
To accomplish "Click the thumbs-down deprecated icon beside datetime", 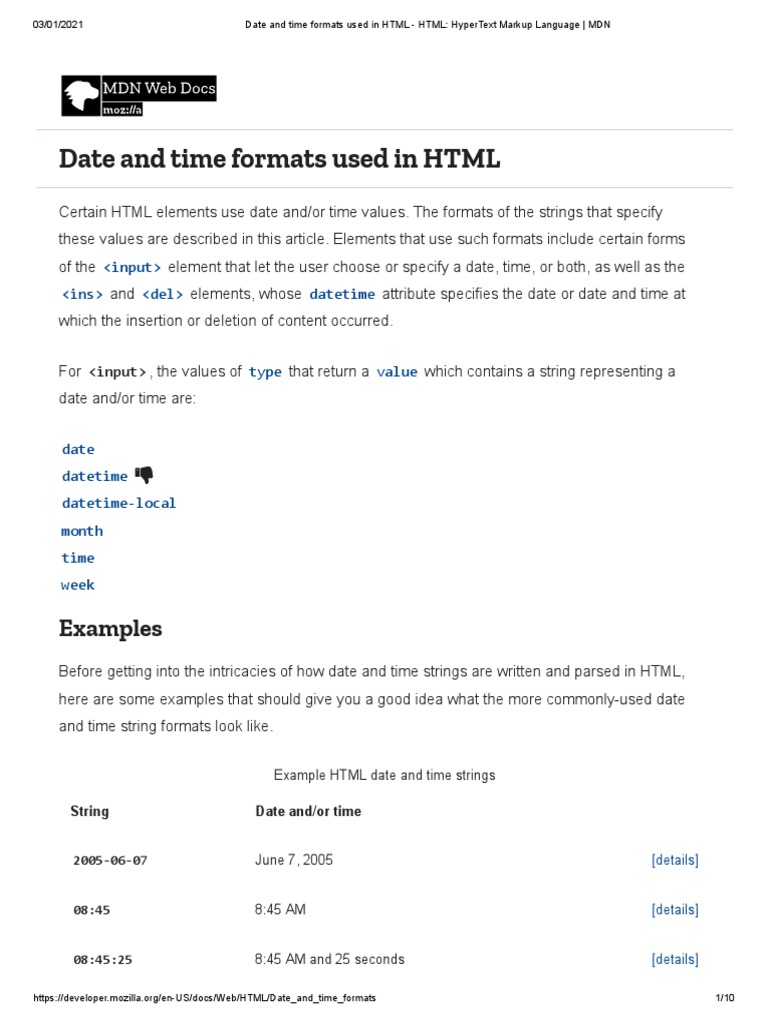I will point(143,475).
